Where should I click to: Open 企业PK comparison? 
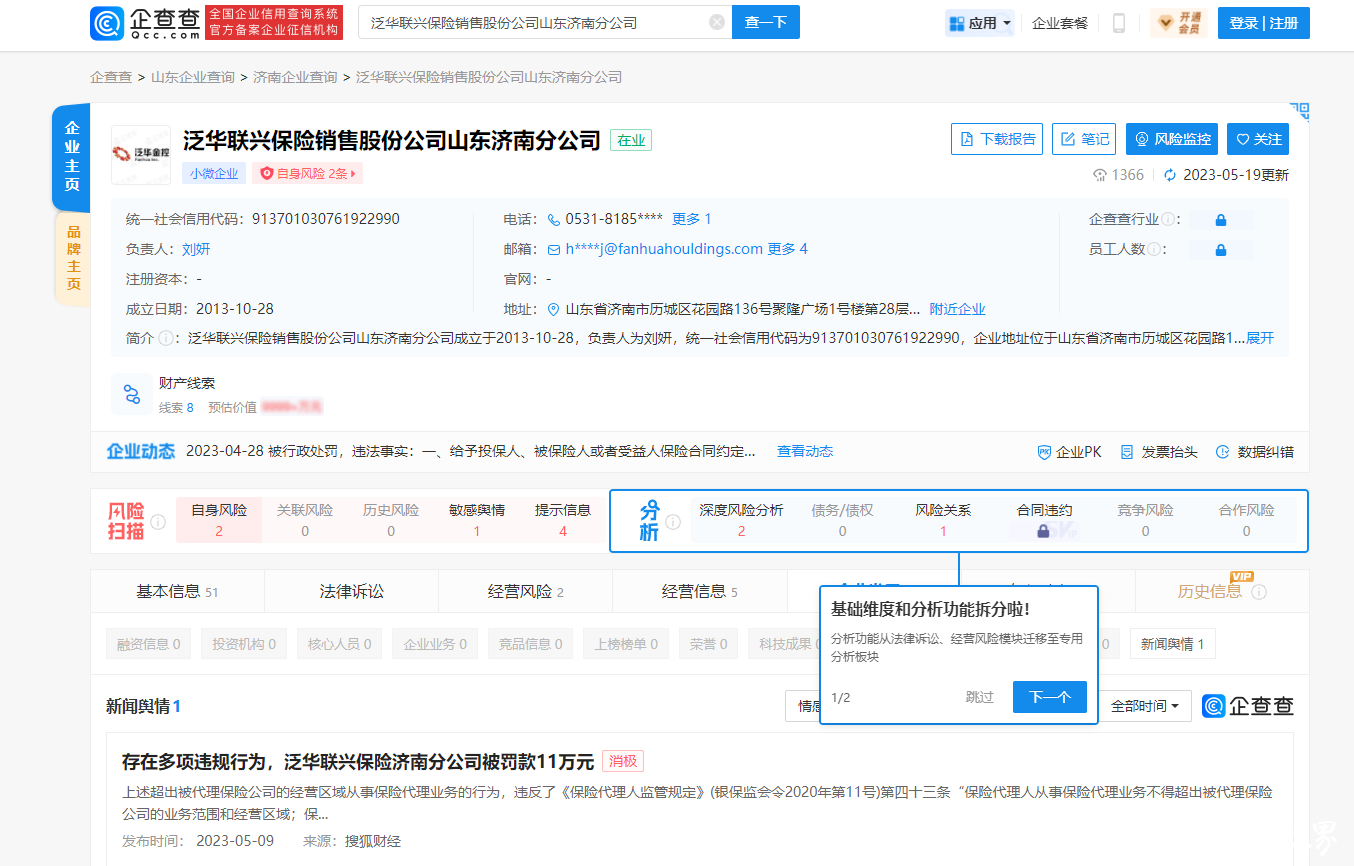point(1069,452)
